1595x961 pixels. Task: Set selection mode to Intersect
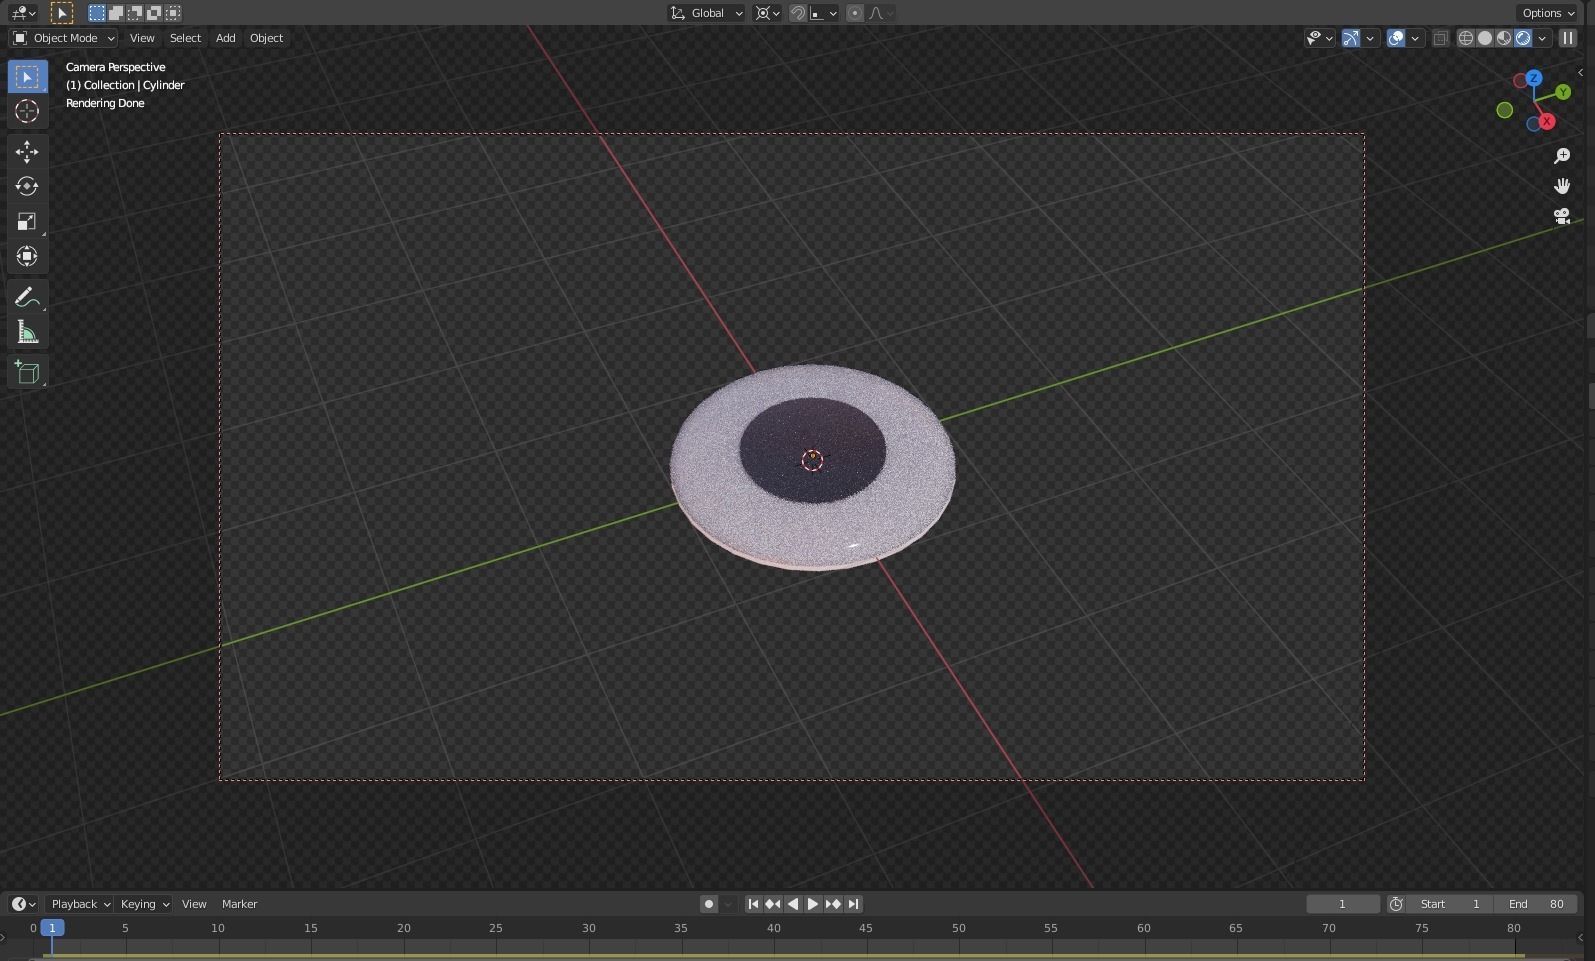tap(173, 13)
